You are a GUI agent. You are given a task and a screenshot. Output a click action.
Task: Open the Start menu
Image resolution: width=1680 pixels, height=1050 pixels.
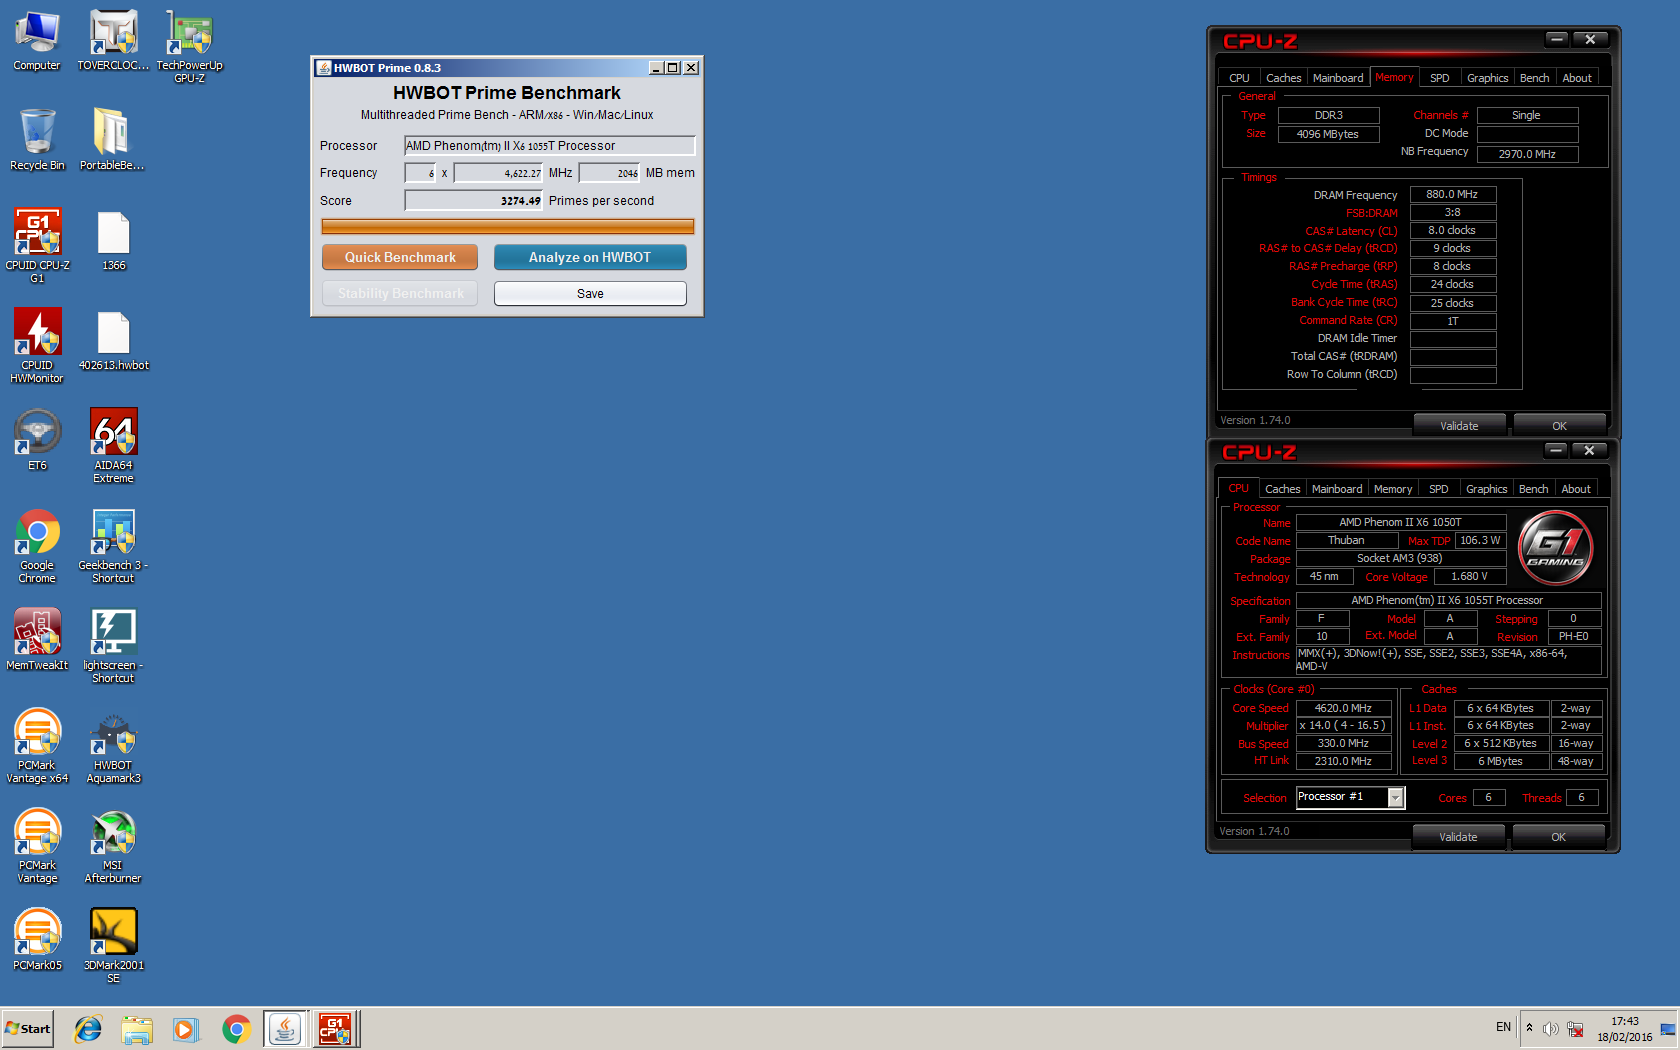tap(28, 1028)
